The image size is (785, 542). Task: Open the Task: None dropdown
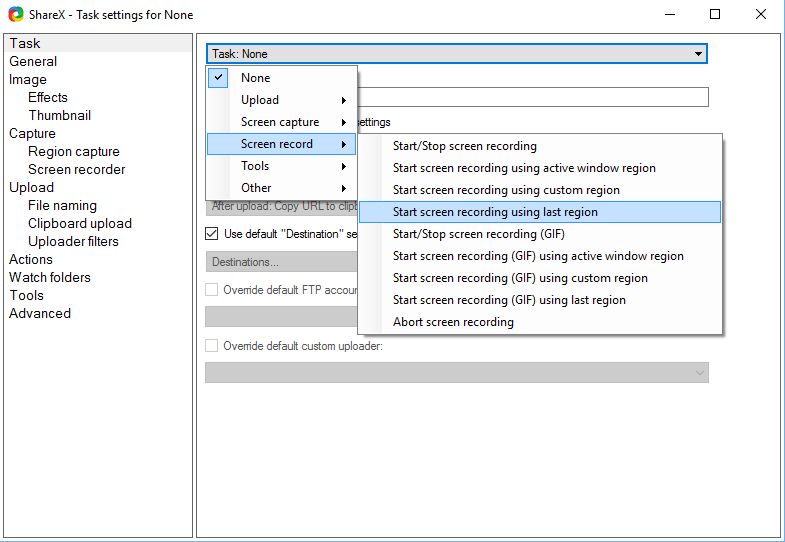tap(457, 54)
